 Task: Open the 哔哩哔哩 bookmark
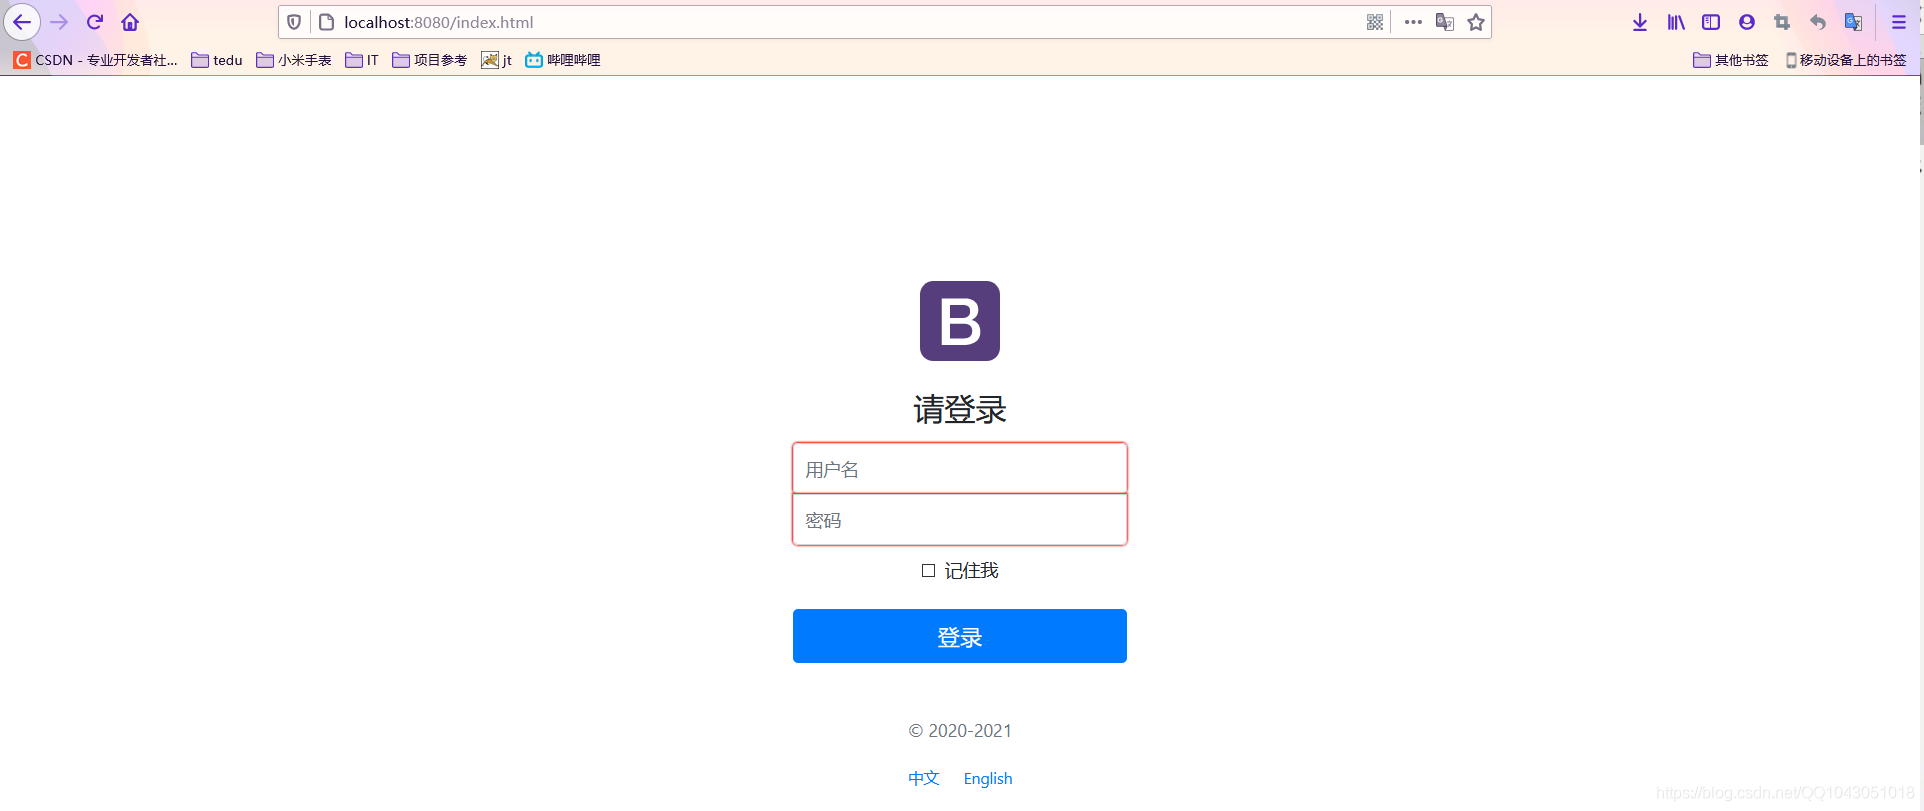(563, 60)
